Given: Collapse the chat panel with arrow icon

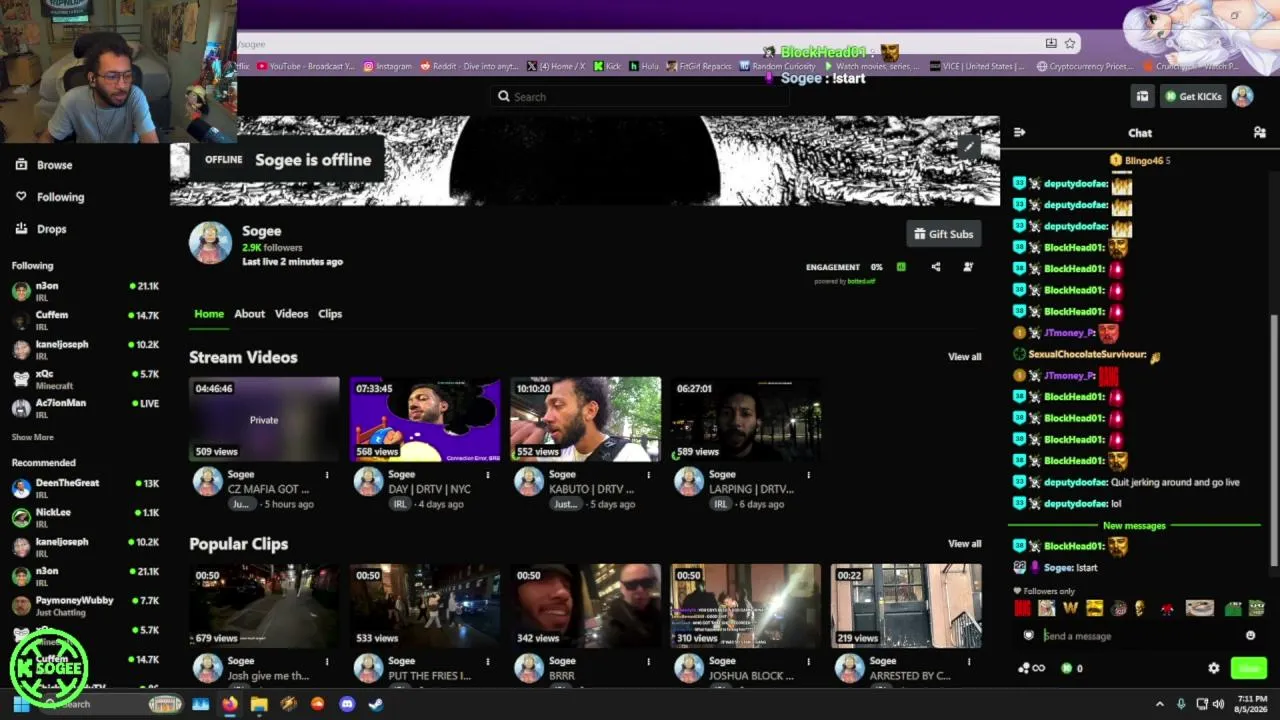Looking at the screenshot, I should [x=1019, y=132].
